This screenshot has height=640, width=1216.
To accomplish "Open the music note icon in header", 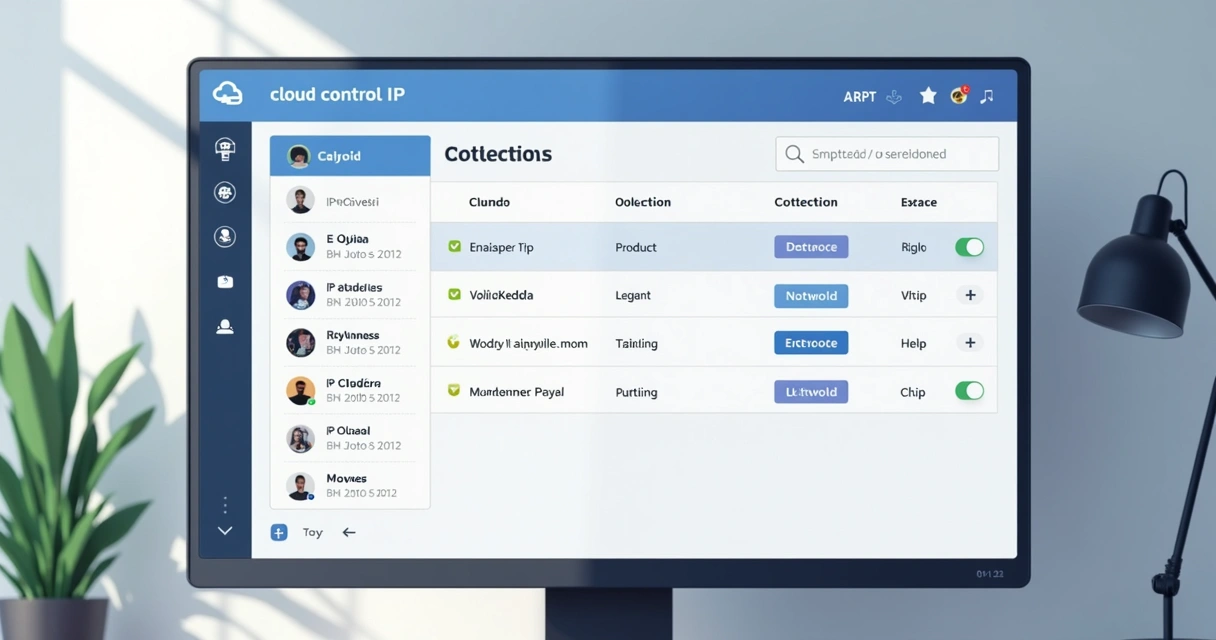I will pyautogui.click(x=987, y=96).
